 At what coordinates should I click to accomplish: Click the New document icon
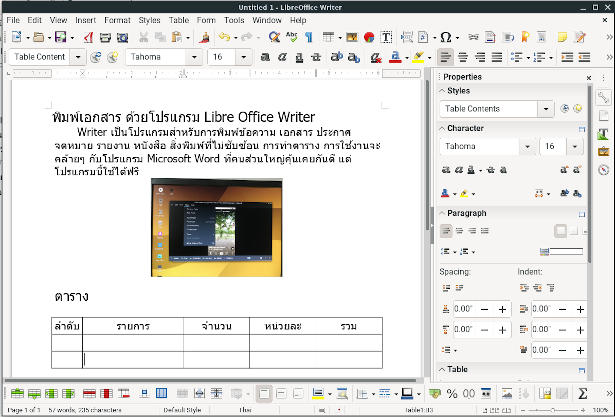pyautogui.click(x=16, y=37)
